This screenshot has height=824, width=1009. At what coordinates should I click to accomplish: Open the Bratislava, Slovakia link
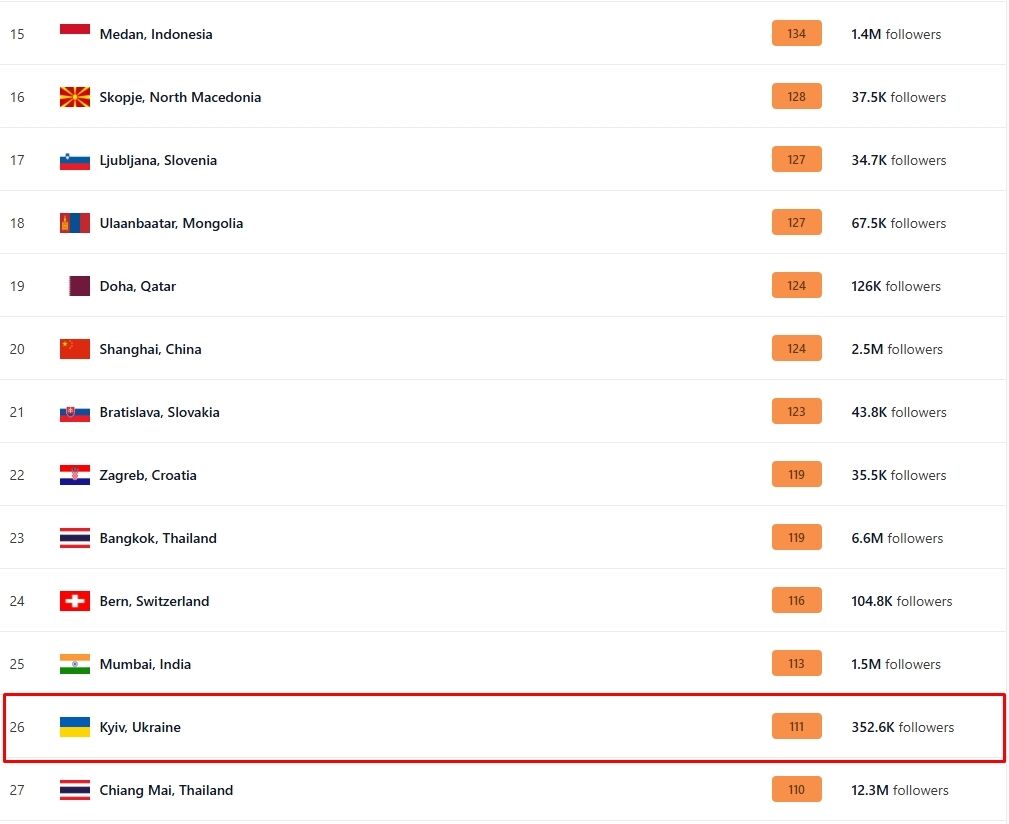point(159,412)
